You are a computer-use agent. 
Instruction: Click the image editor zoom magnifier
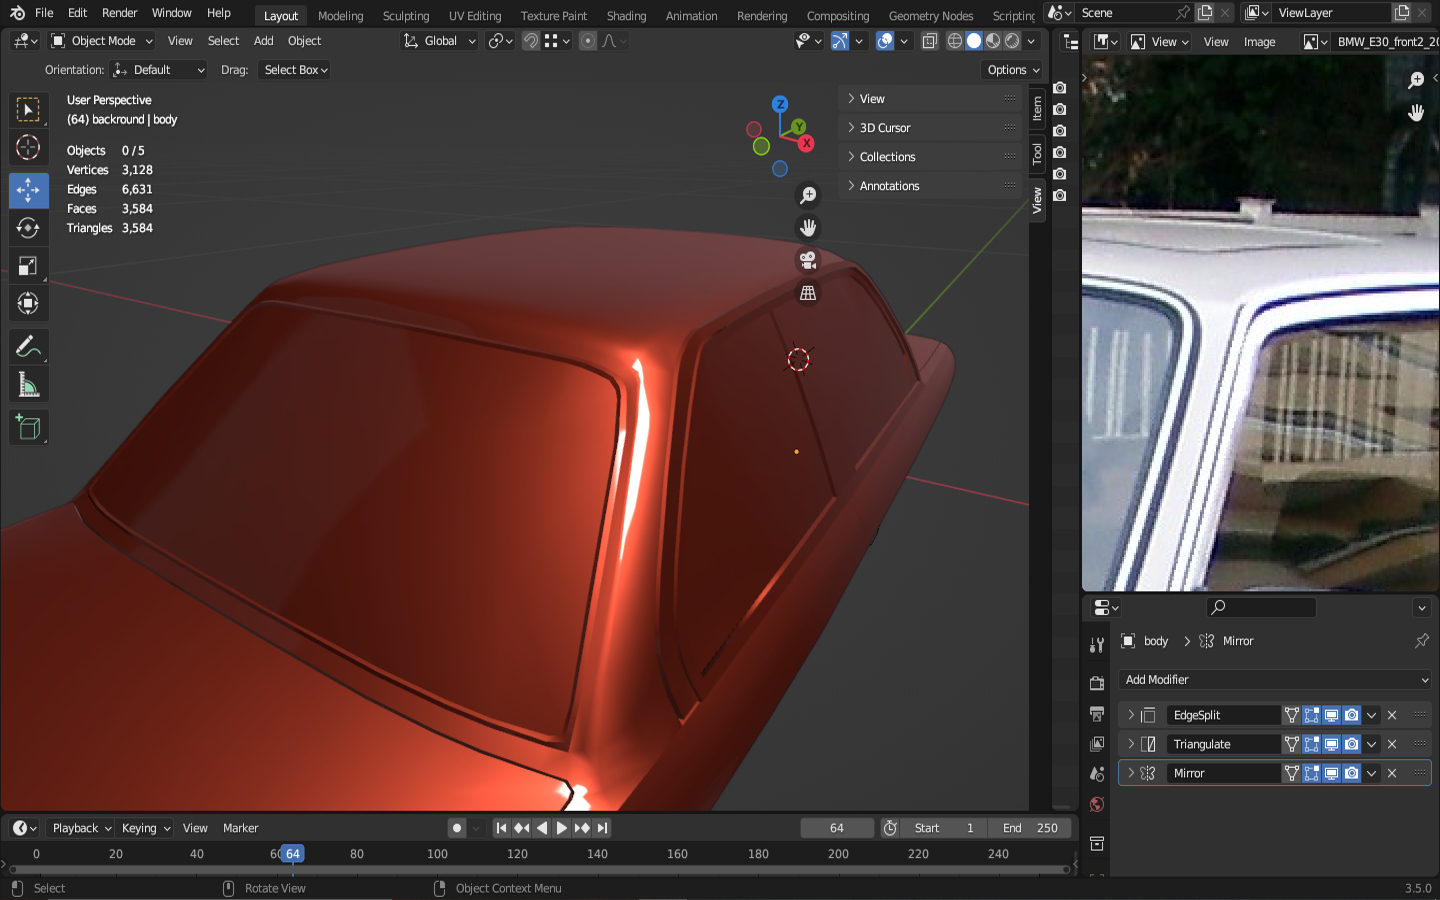pos(1416,80)
